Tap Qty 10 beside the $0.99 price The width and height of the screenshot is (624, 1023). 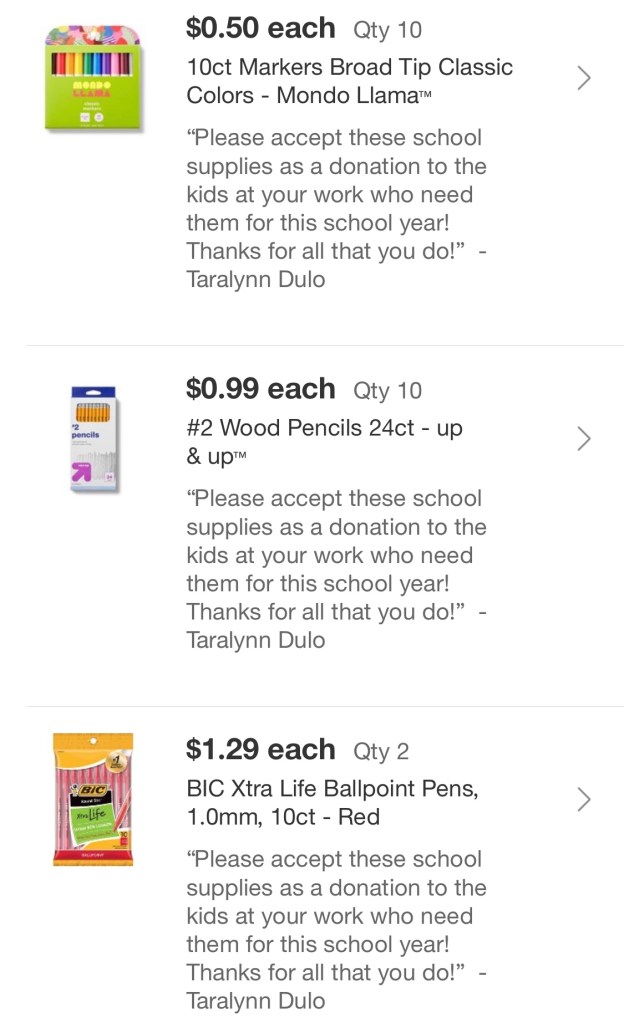387,391
